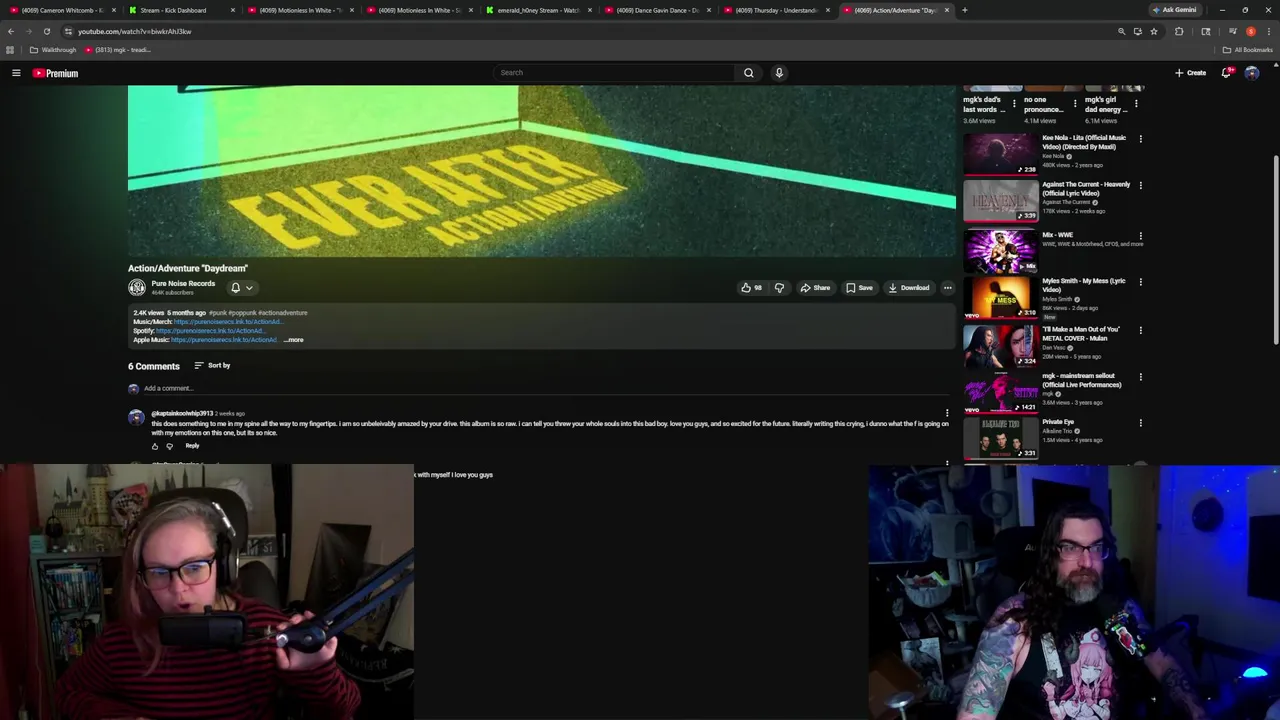Open Pure Noise Records channel avatar
Viewport: 1280px width, 720px height.
(x=137, y=288)
